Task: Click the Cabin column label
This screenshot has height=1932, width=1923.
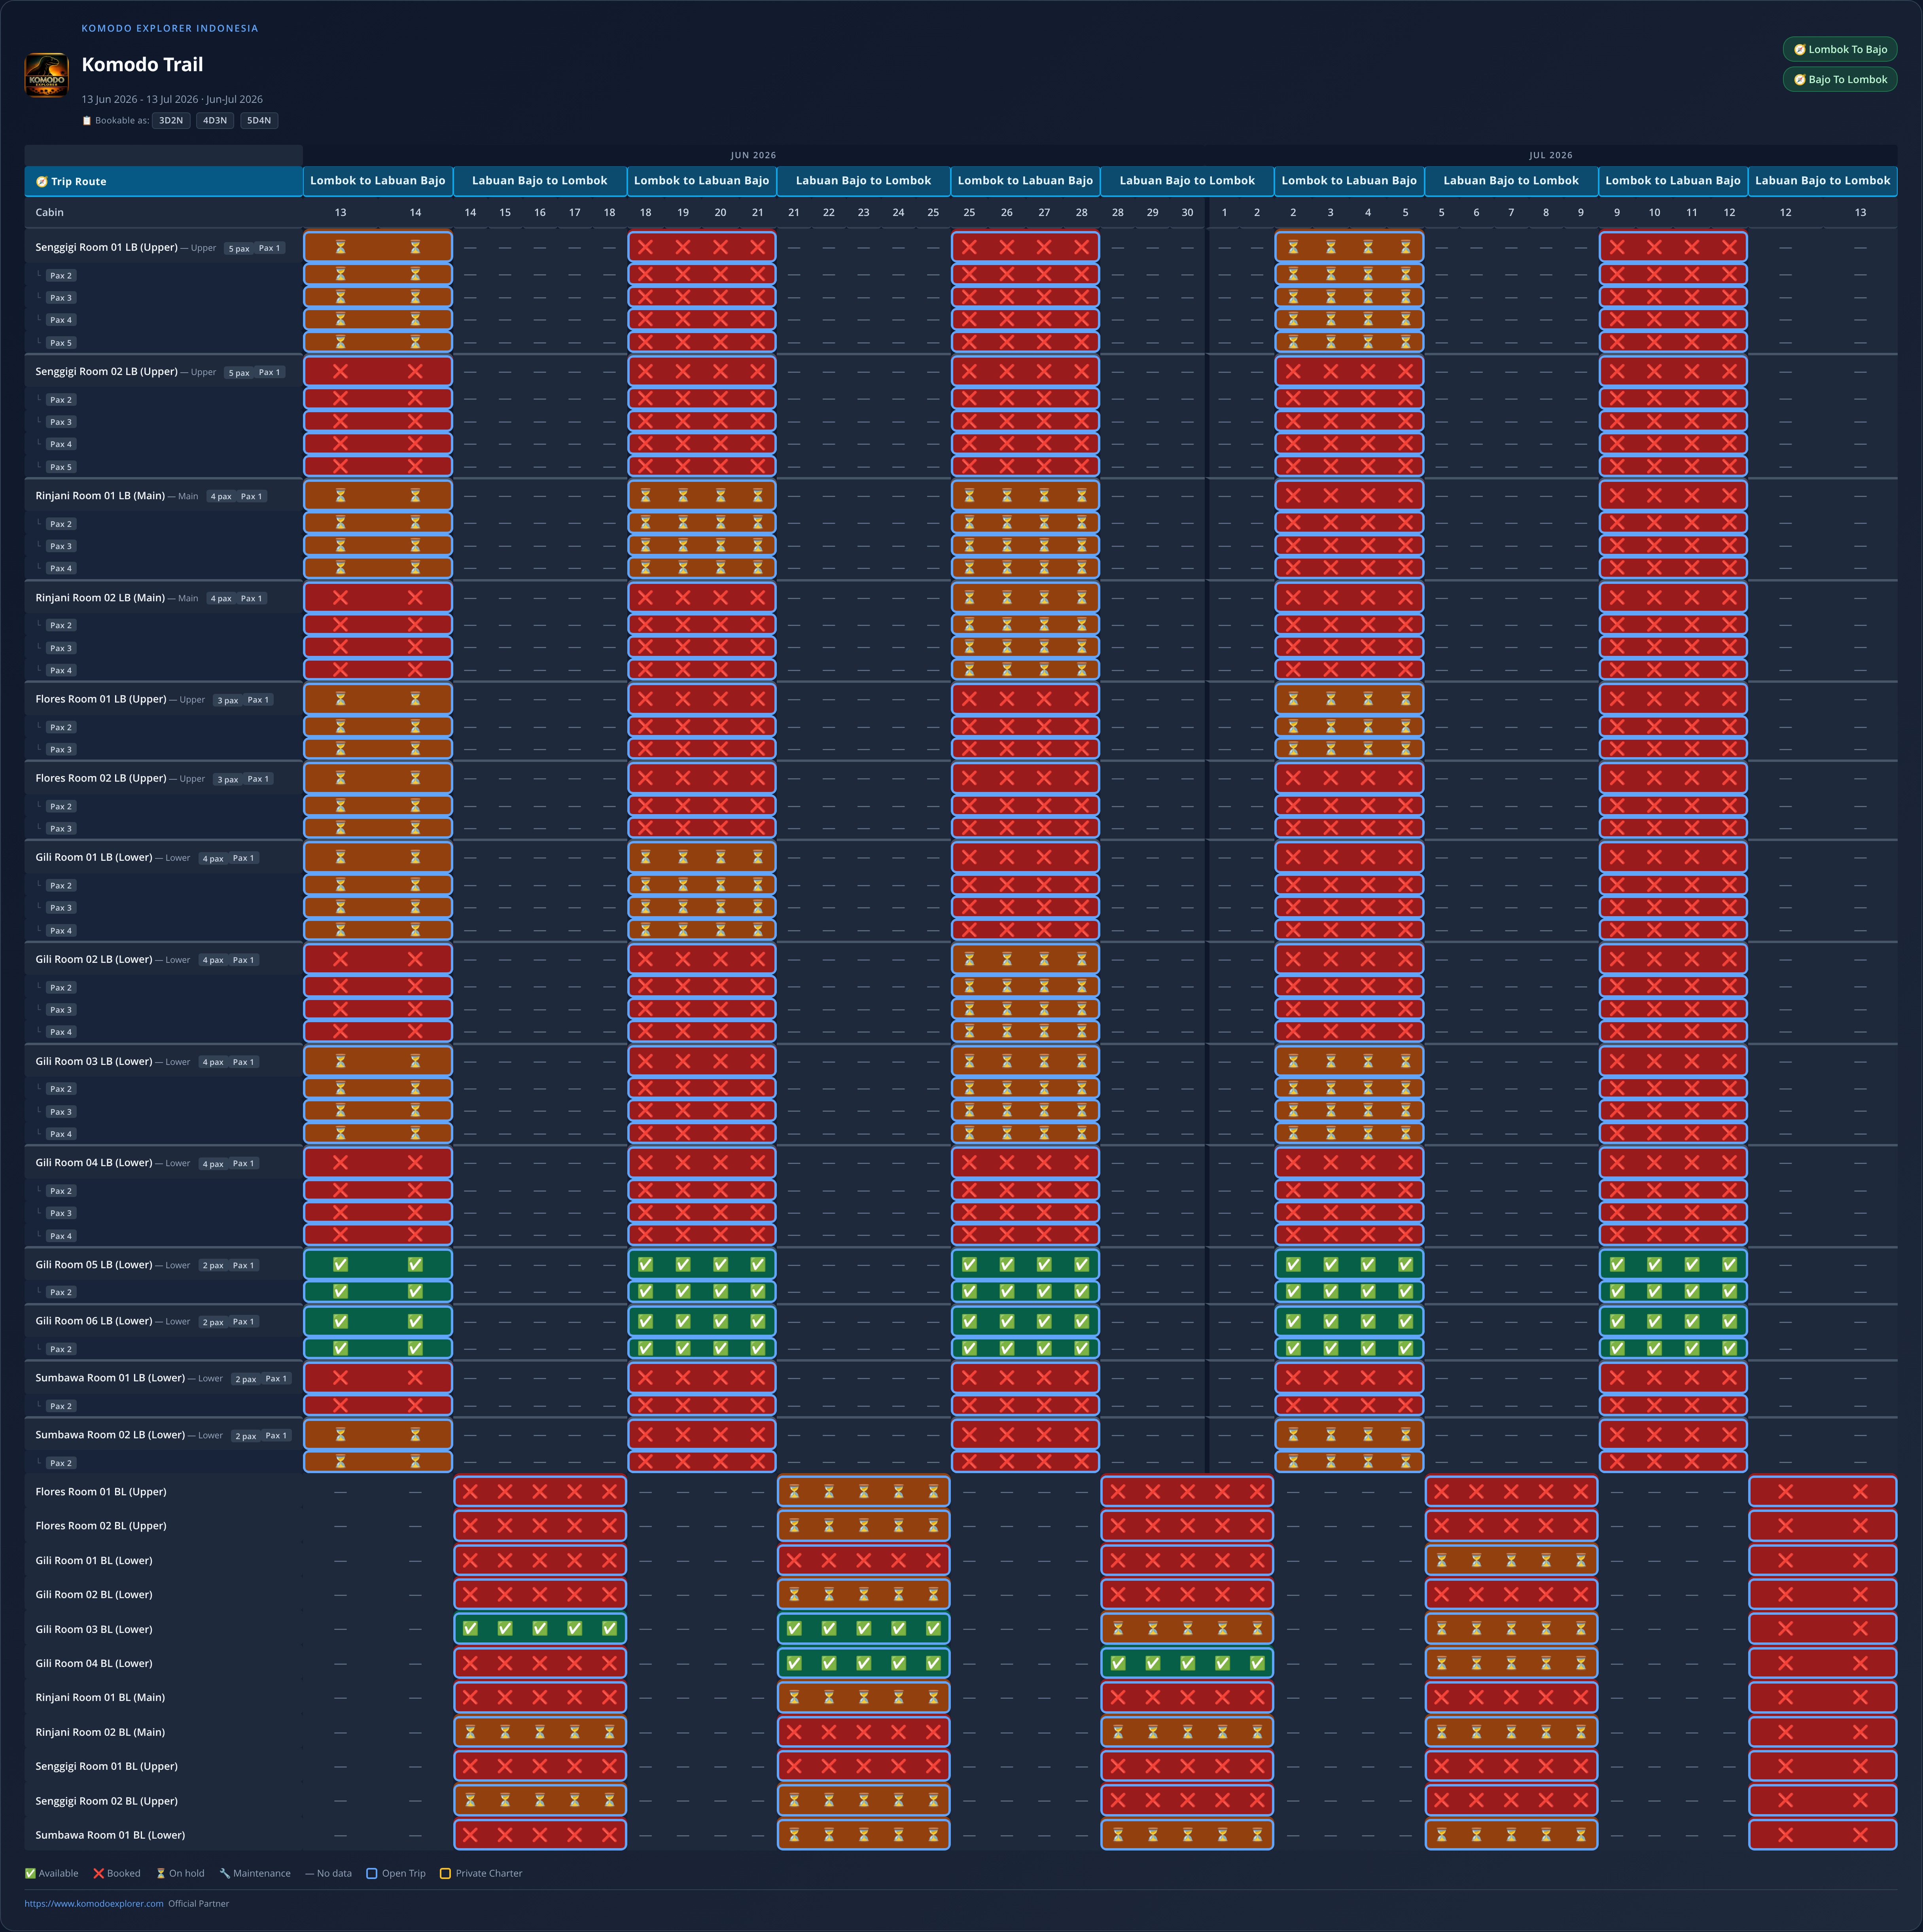Action: (x=49, y=212)
